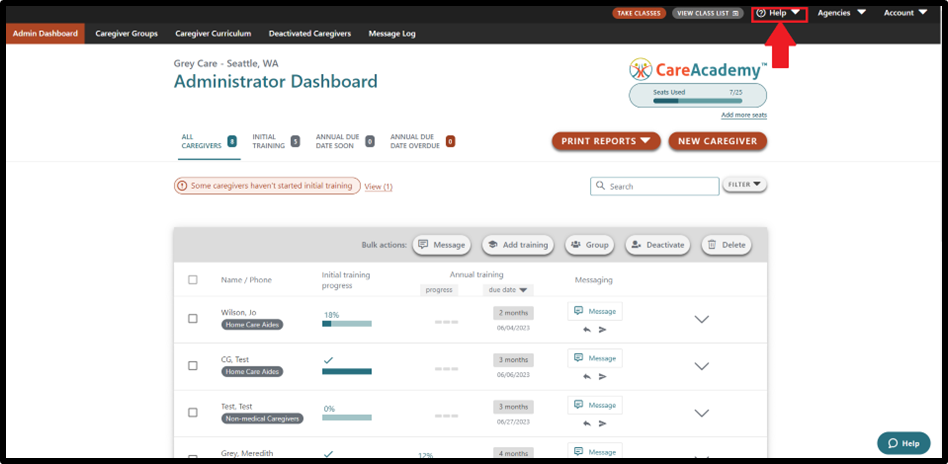Open Caregiver Groups tab
Screen dimensions: 948x464
click(x=126, y=33)
